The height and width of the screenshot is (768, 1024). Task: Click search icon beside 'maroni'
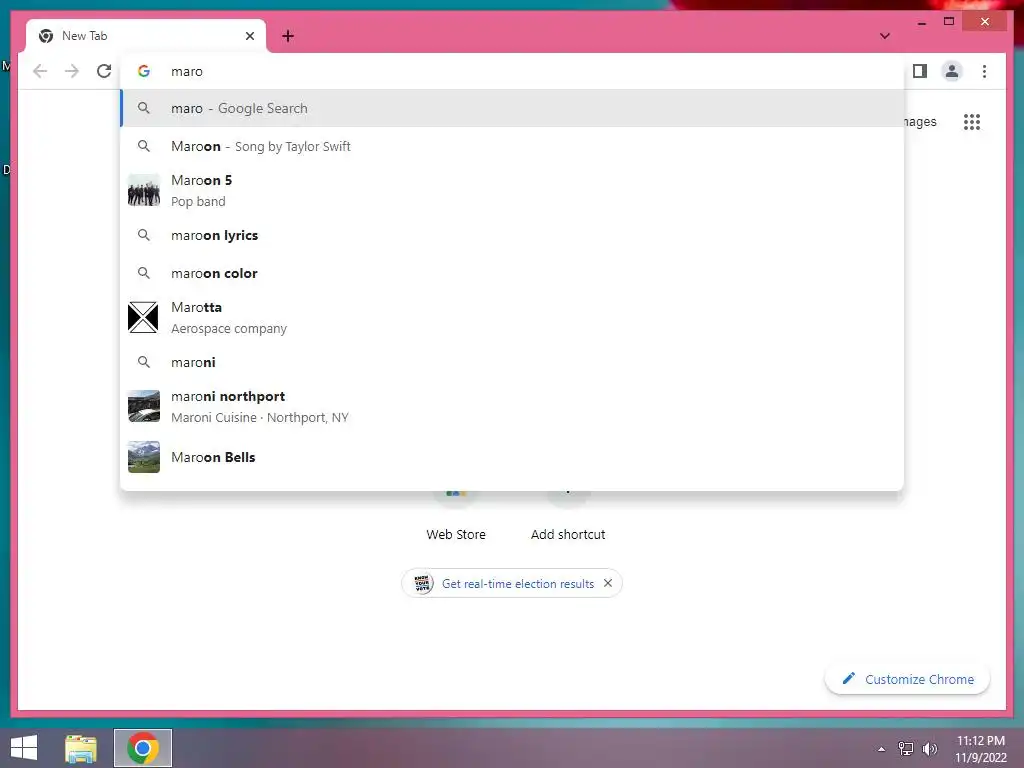144,361
